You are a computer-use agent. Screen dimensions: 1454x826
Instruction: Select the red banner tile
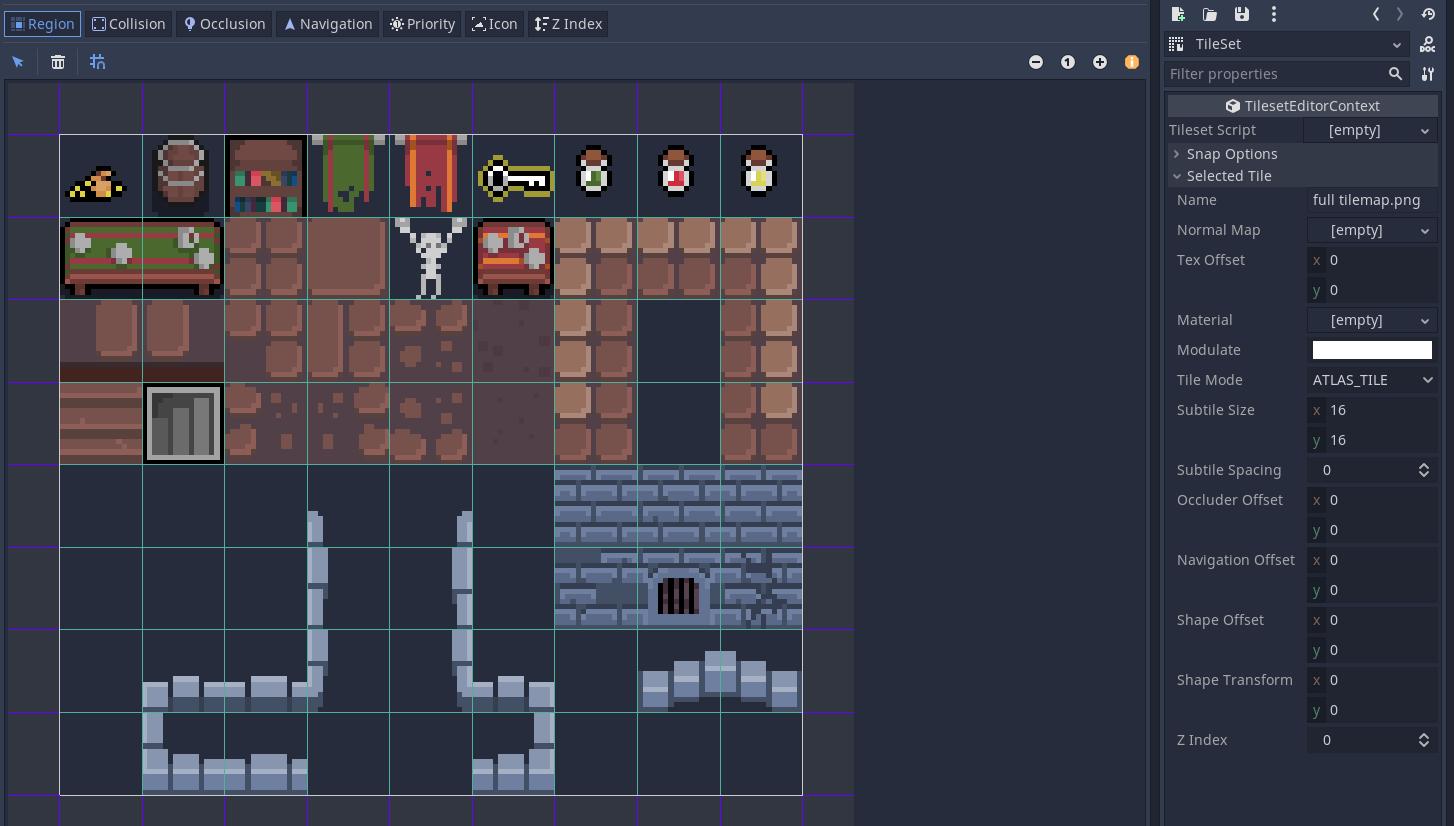(x=431, y=177)
